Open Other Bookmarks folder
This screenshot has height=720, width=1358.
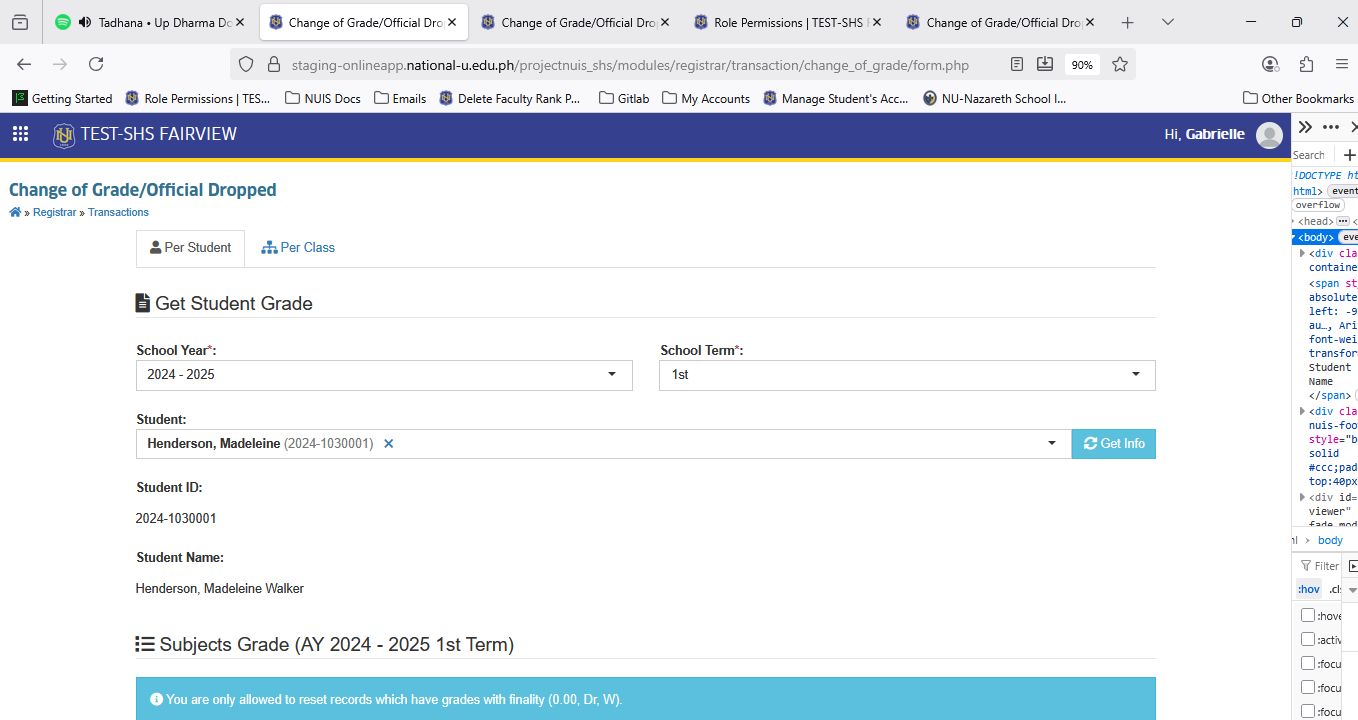(x=1298, y=98)
